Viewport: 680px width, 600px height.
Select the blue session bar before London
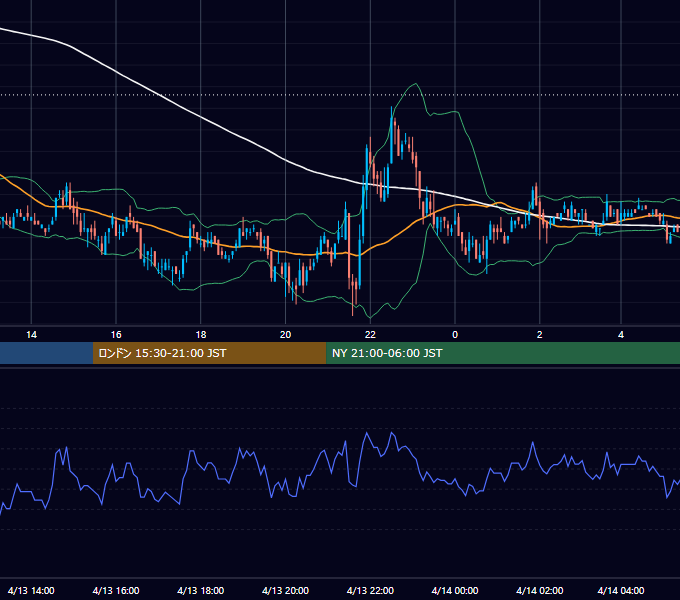pos(46,353)
